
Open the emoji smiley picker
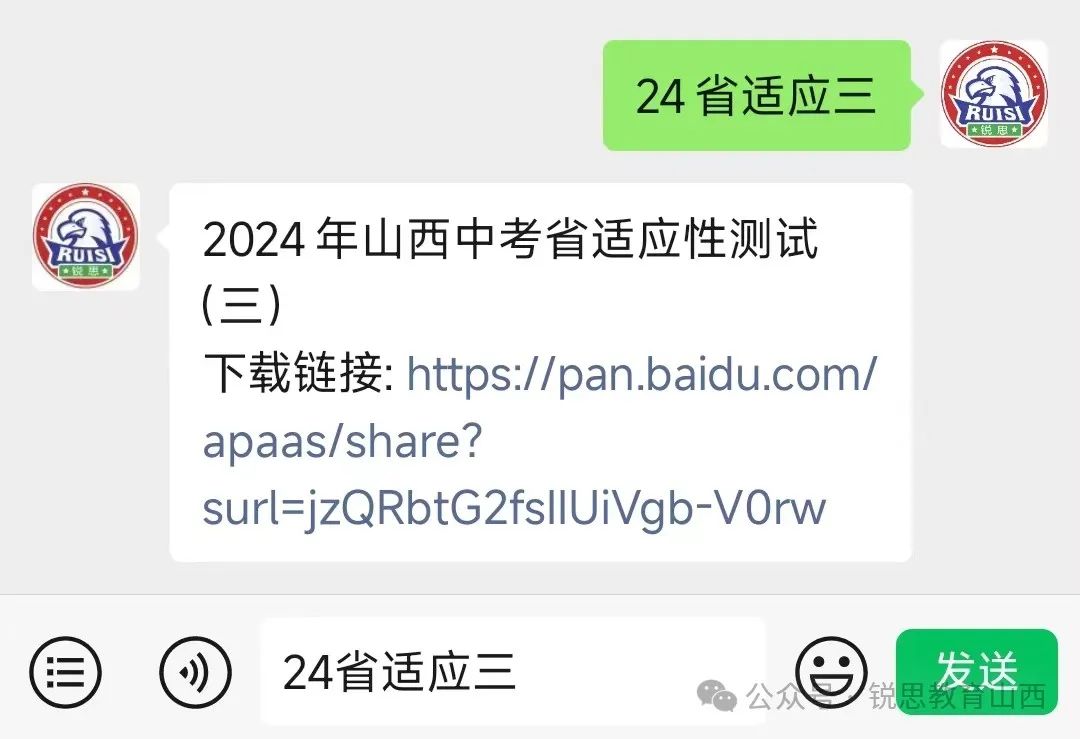(x=831, y=672)
